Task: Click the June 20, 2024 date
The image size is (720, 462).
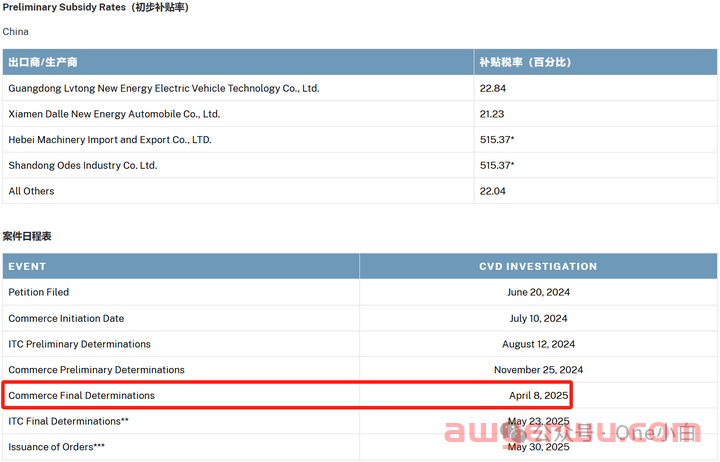Action: tap(538, 292)
